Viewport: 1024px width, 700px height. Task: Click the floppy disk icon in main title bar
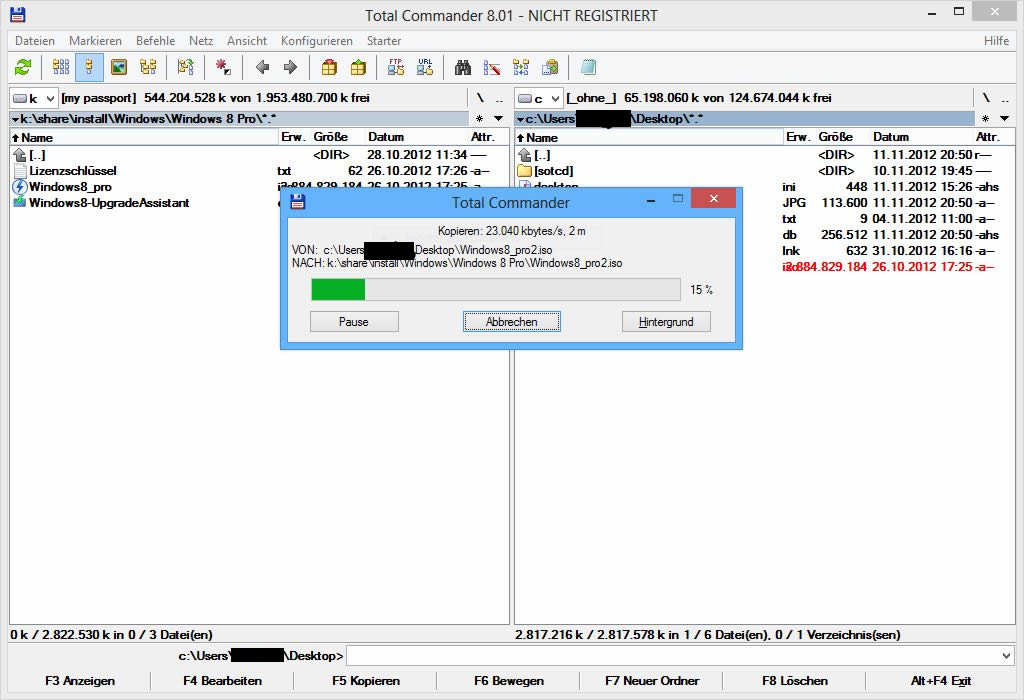pyautogui.click(x=18, y=14)
